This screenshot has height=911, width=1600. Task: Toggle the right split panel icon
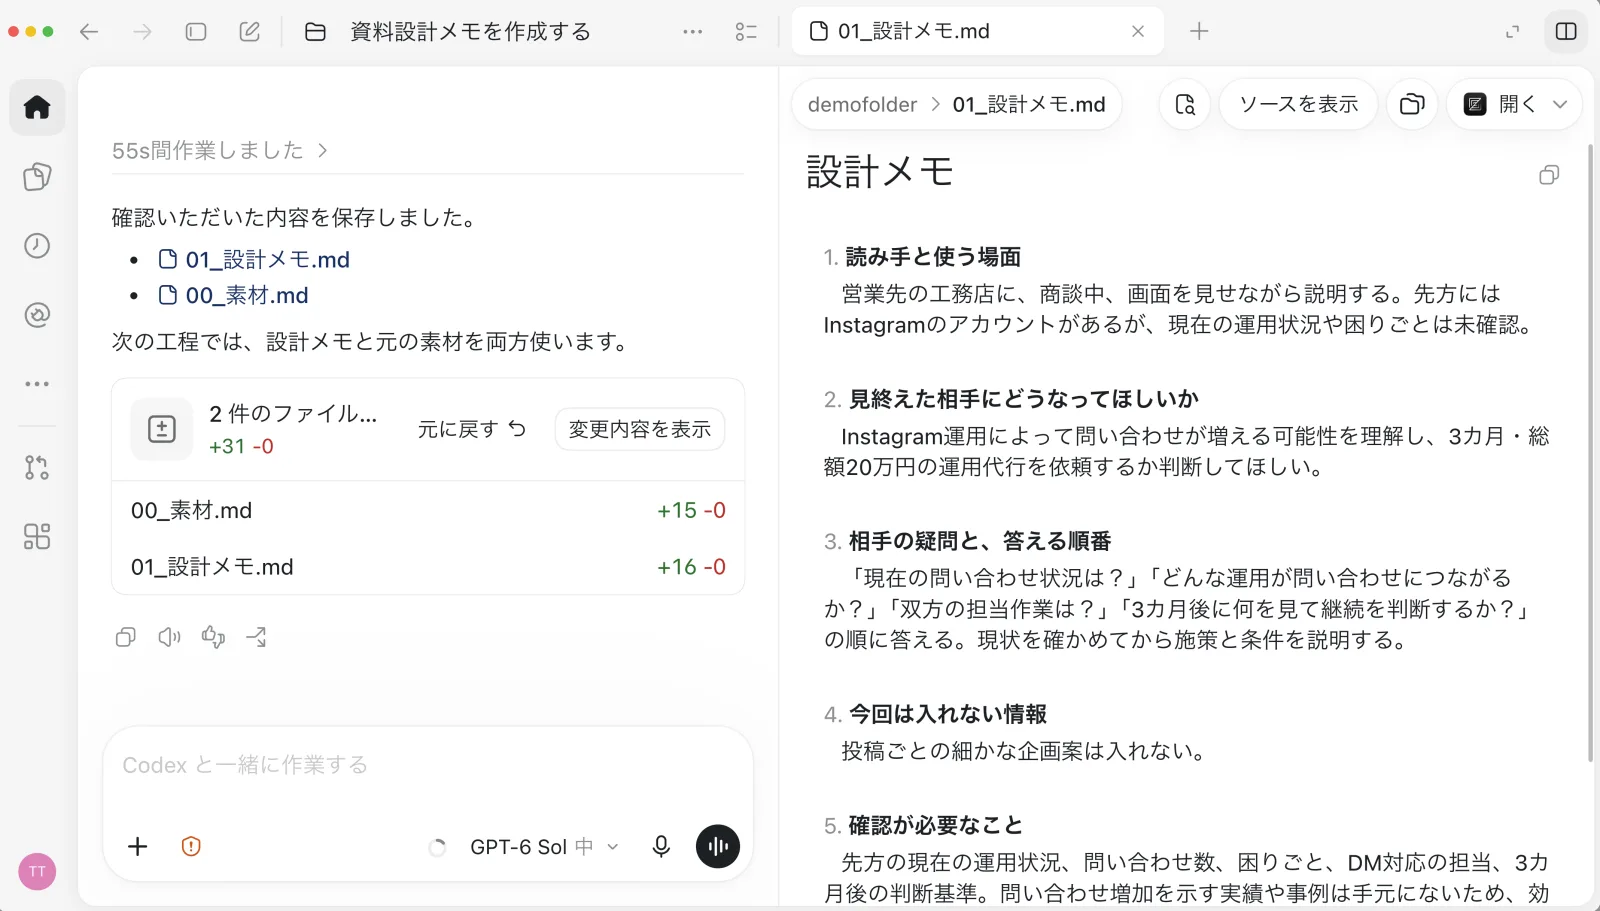point(1566,31)
